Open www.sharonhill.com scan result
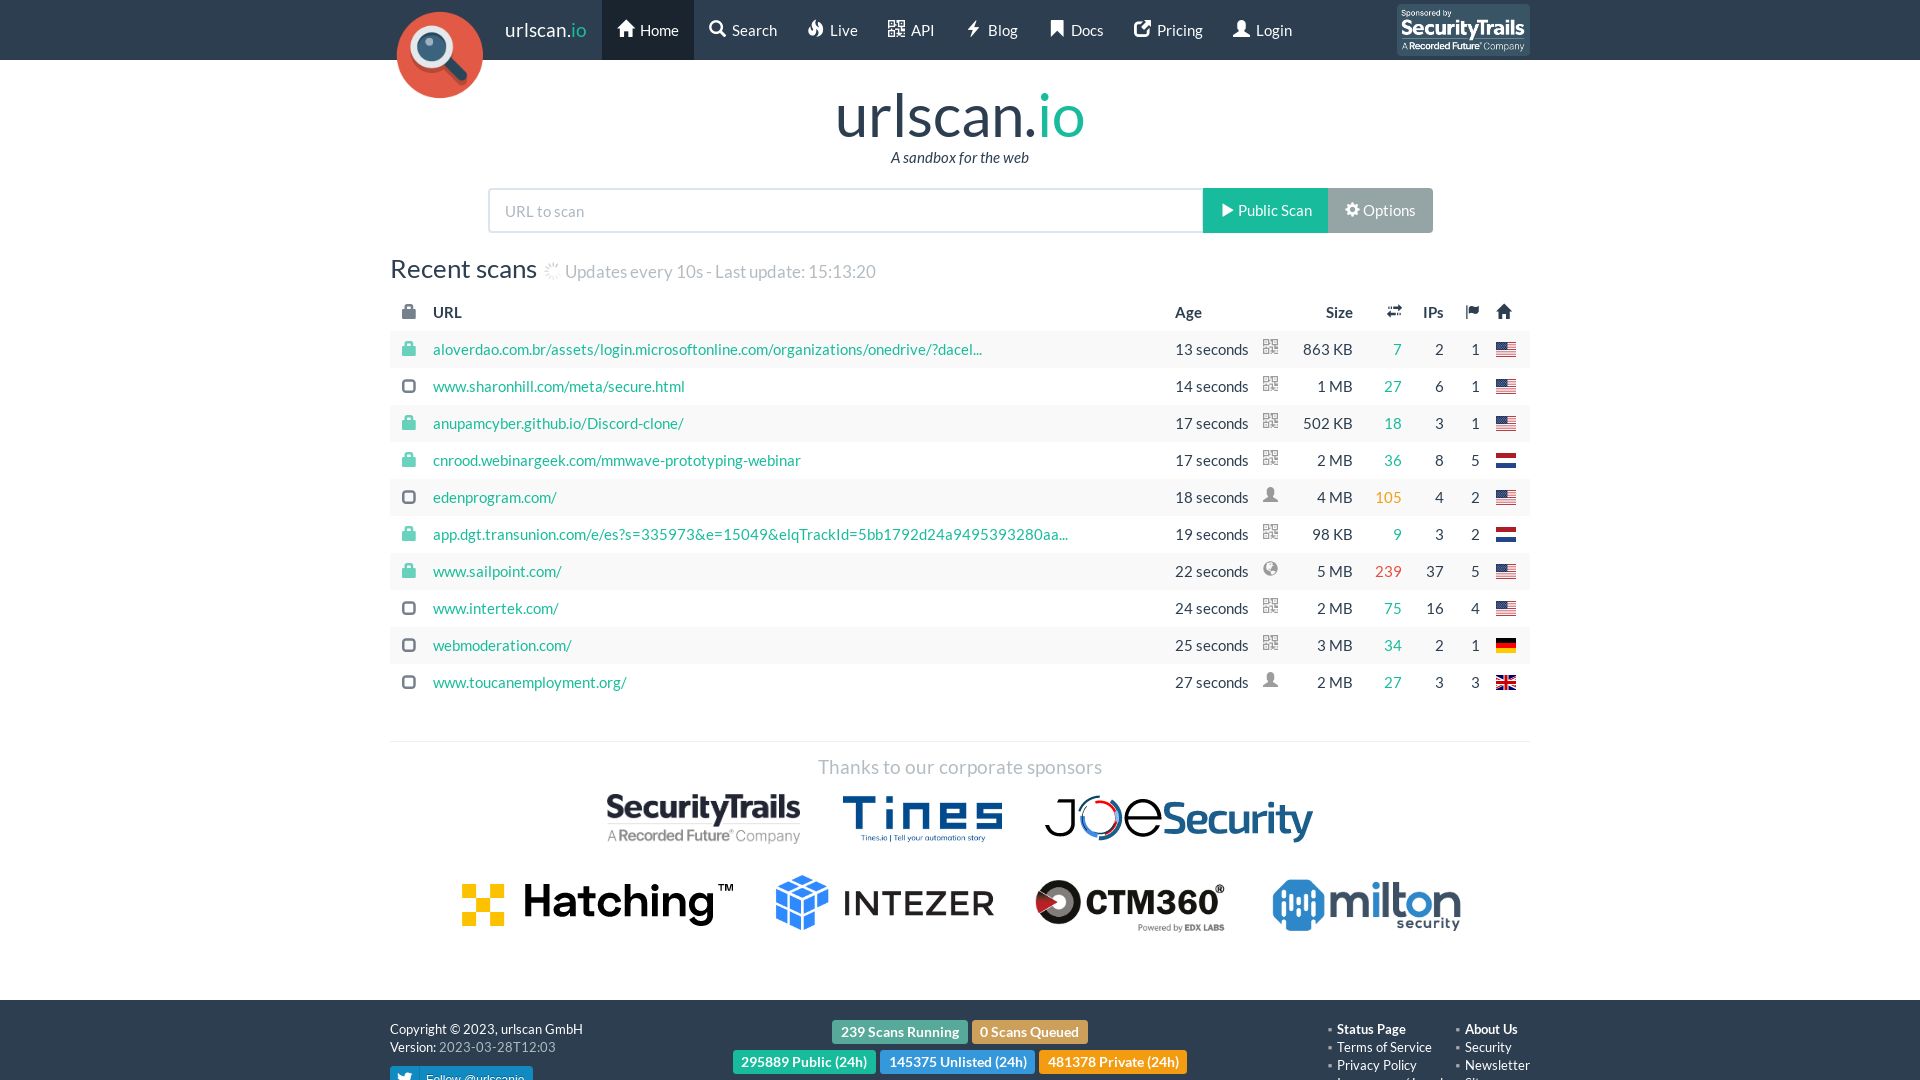The height and width of the screenshot is (1080, 1920). (559, 386)
